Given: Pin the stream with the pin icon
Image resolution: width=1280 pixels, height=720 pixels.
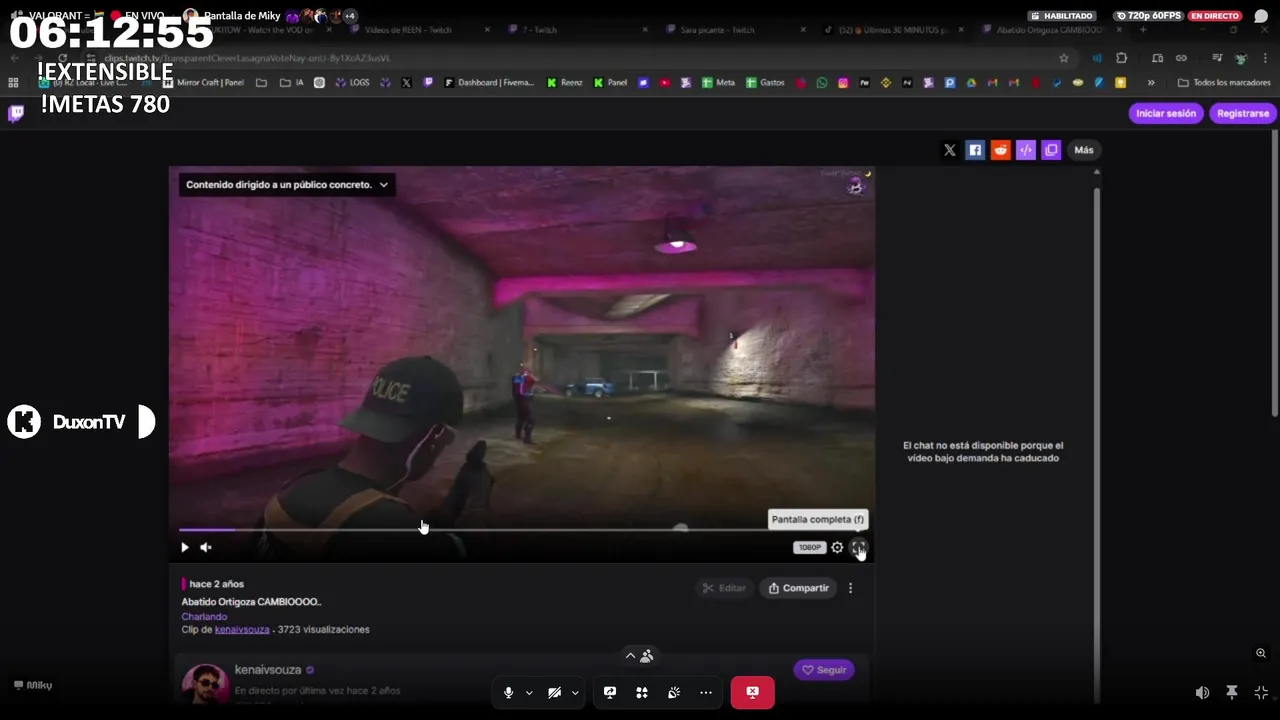Looking at the screenshot, I should coord(1232,692).
